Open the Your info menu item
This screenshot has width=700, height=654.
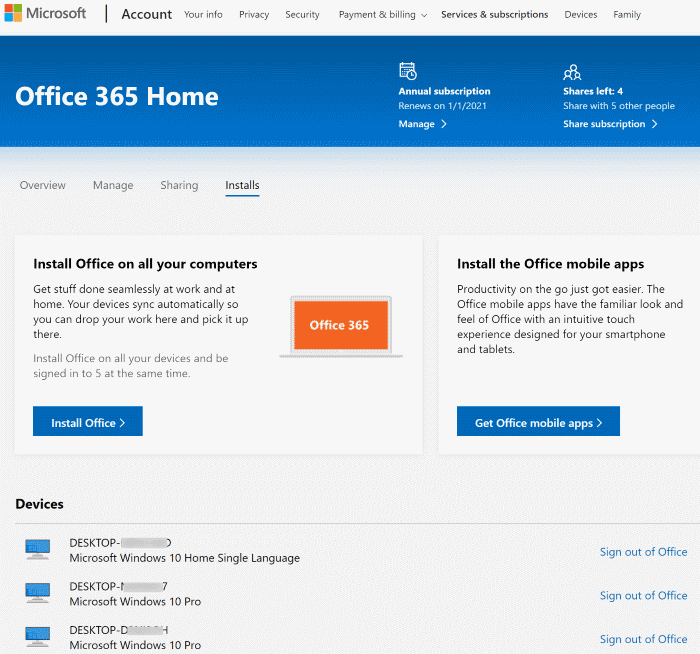[203, 15]
